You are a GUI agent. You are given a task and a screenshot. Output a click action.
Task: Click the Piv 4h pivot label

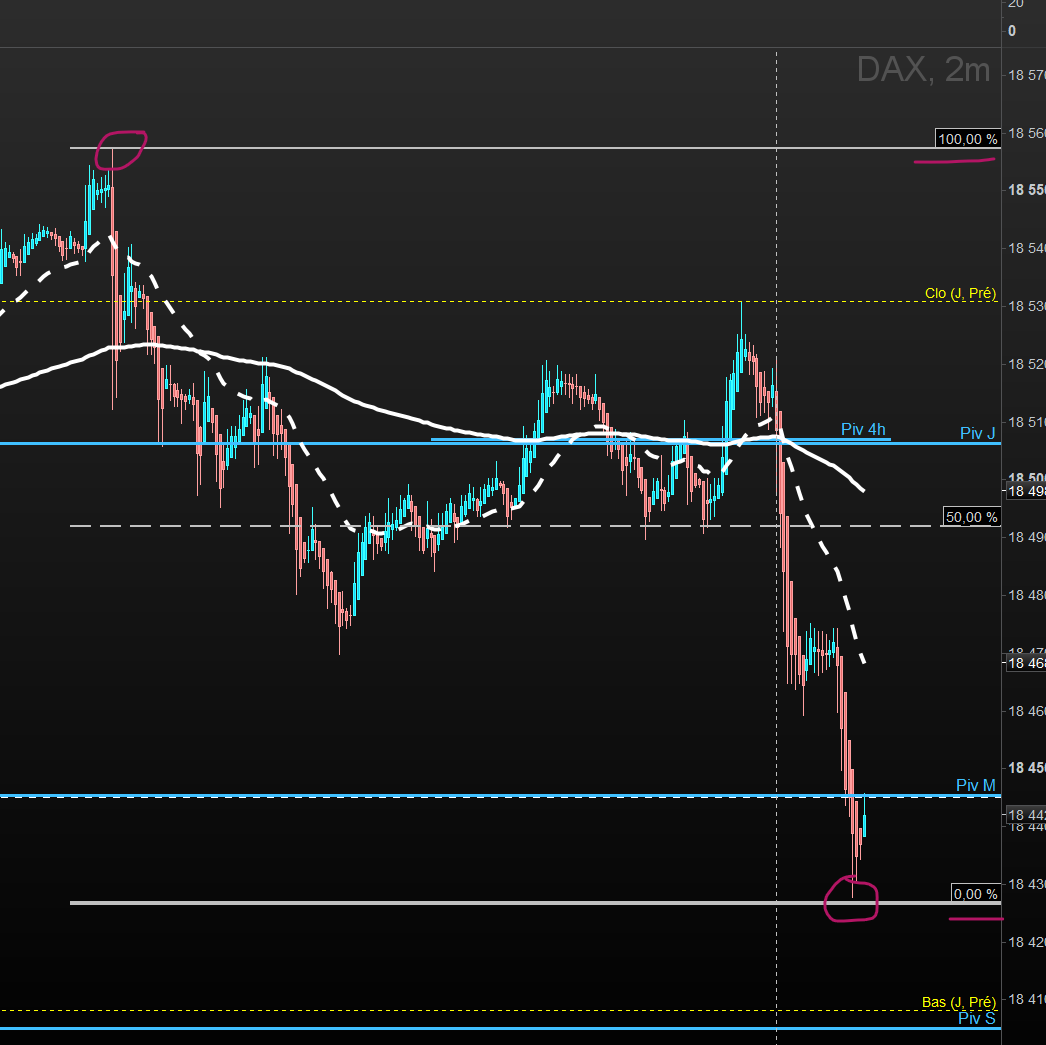tap(863, 429)
